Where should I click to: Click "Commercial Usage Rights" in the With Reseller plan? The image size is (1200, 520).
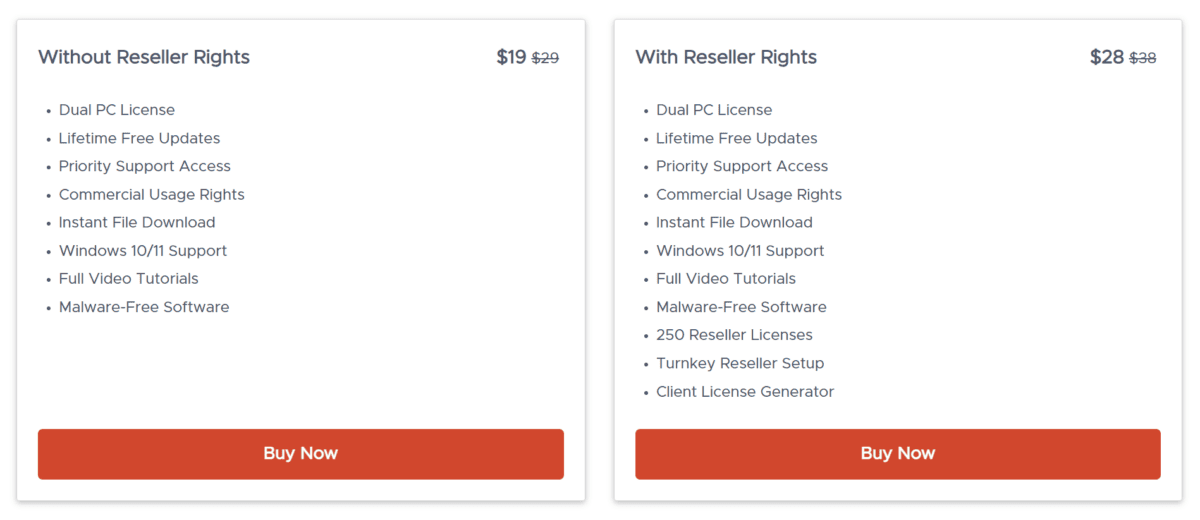point(749,194)
